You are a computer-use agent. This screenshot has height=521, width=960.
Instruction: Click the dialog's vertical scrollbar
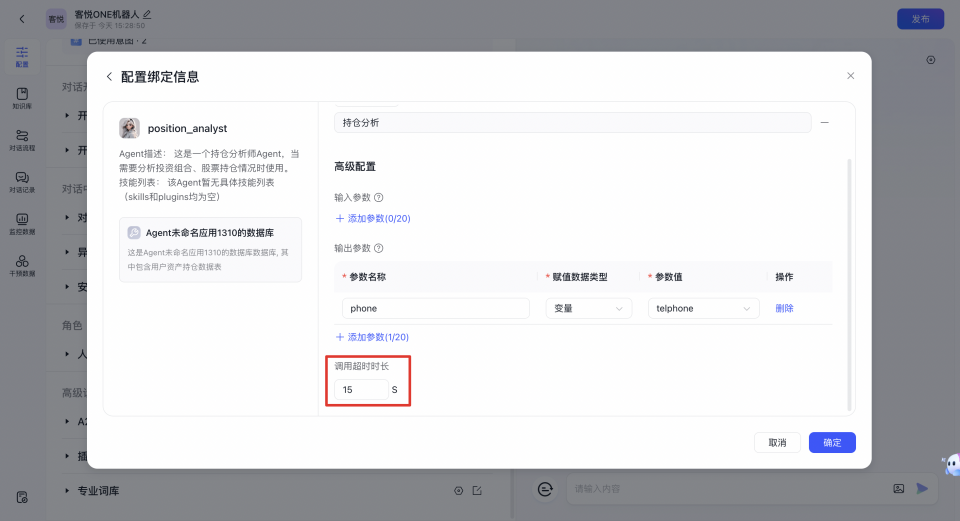coord(849,285)
